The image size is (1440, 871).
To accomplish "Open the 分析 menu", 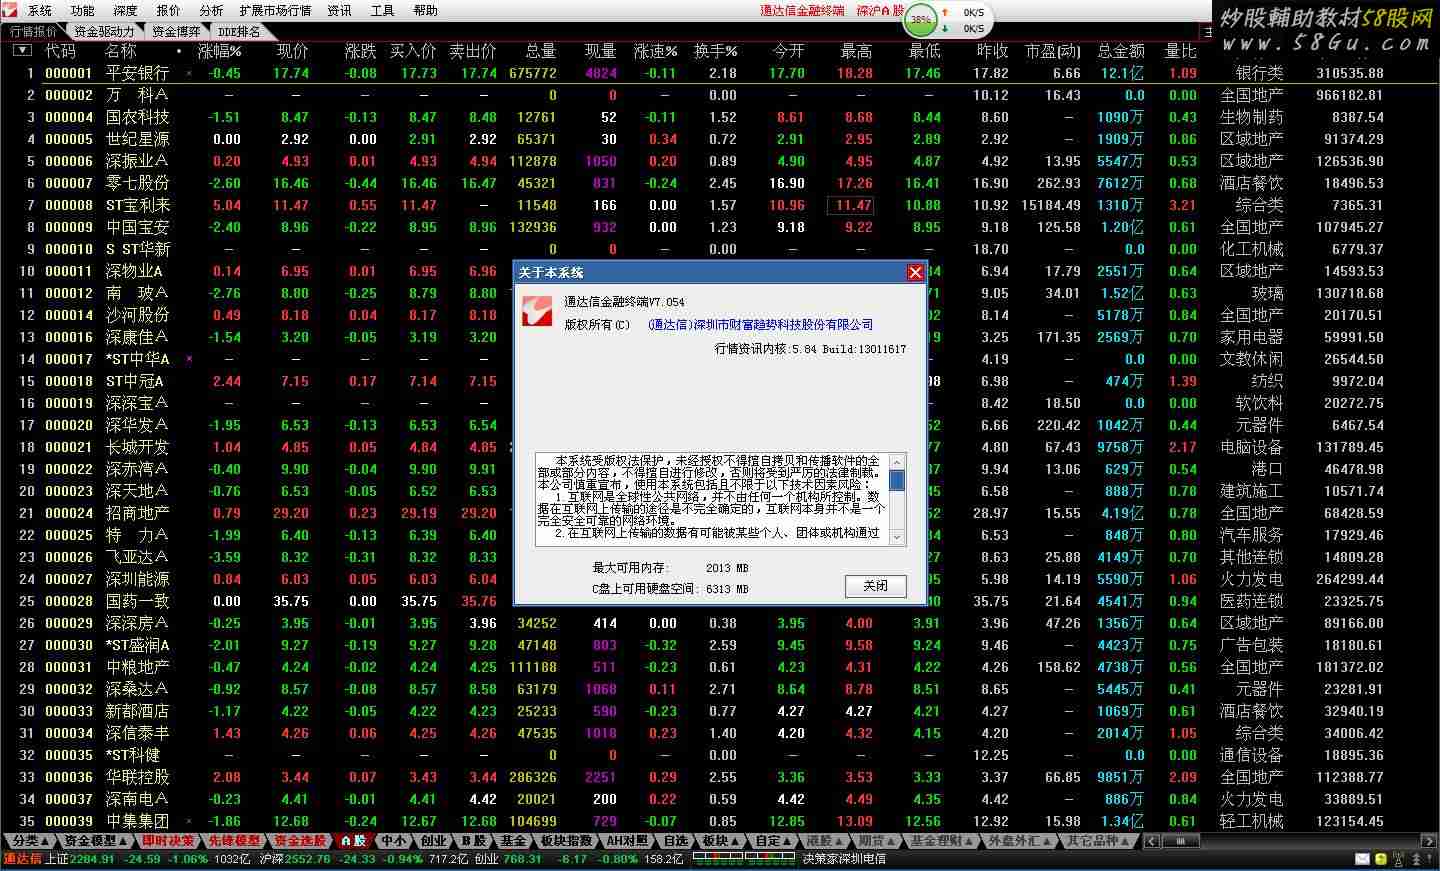I will (x=211, y=11).
